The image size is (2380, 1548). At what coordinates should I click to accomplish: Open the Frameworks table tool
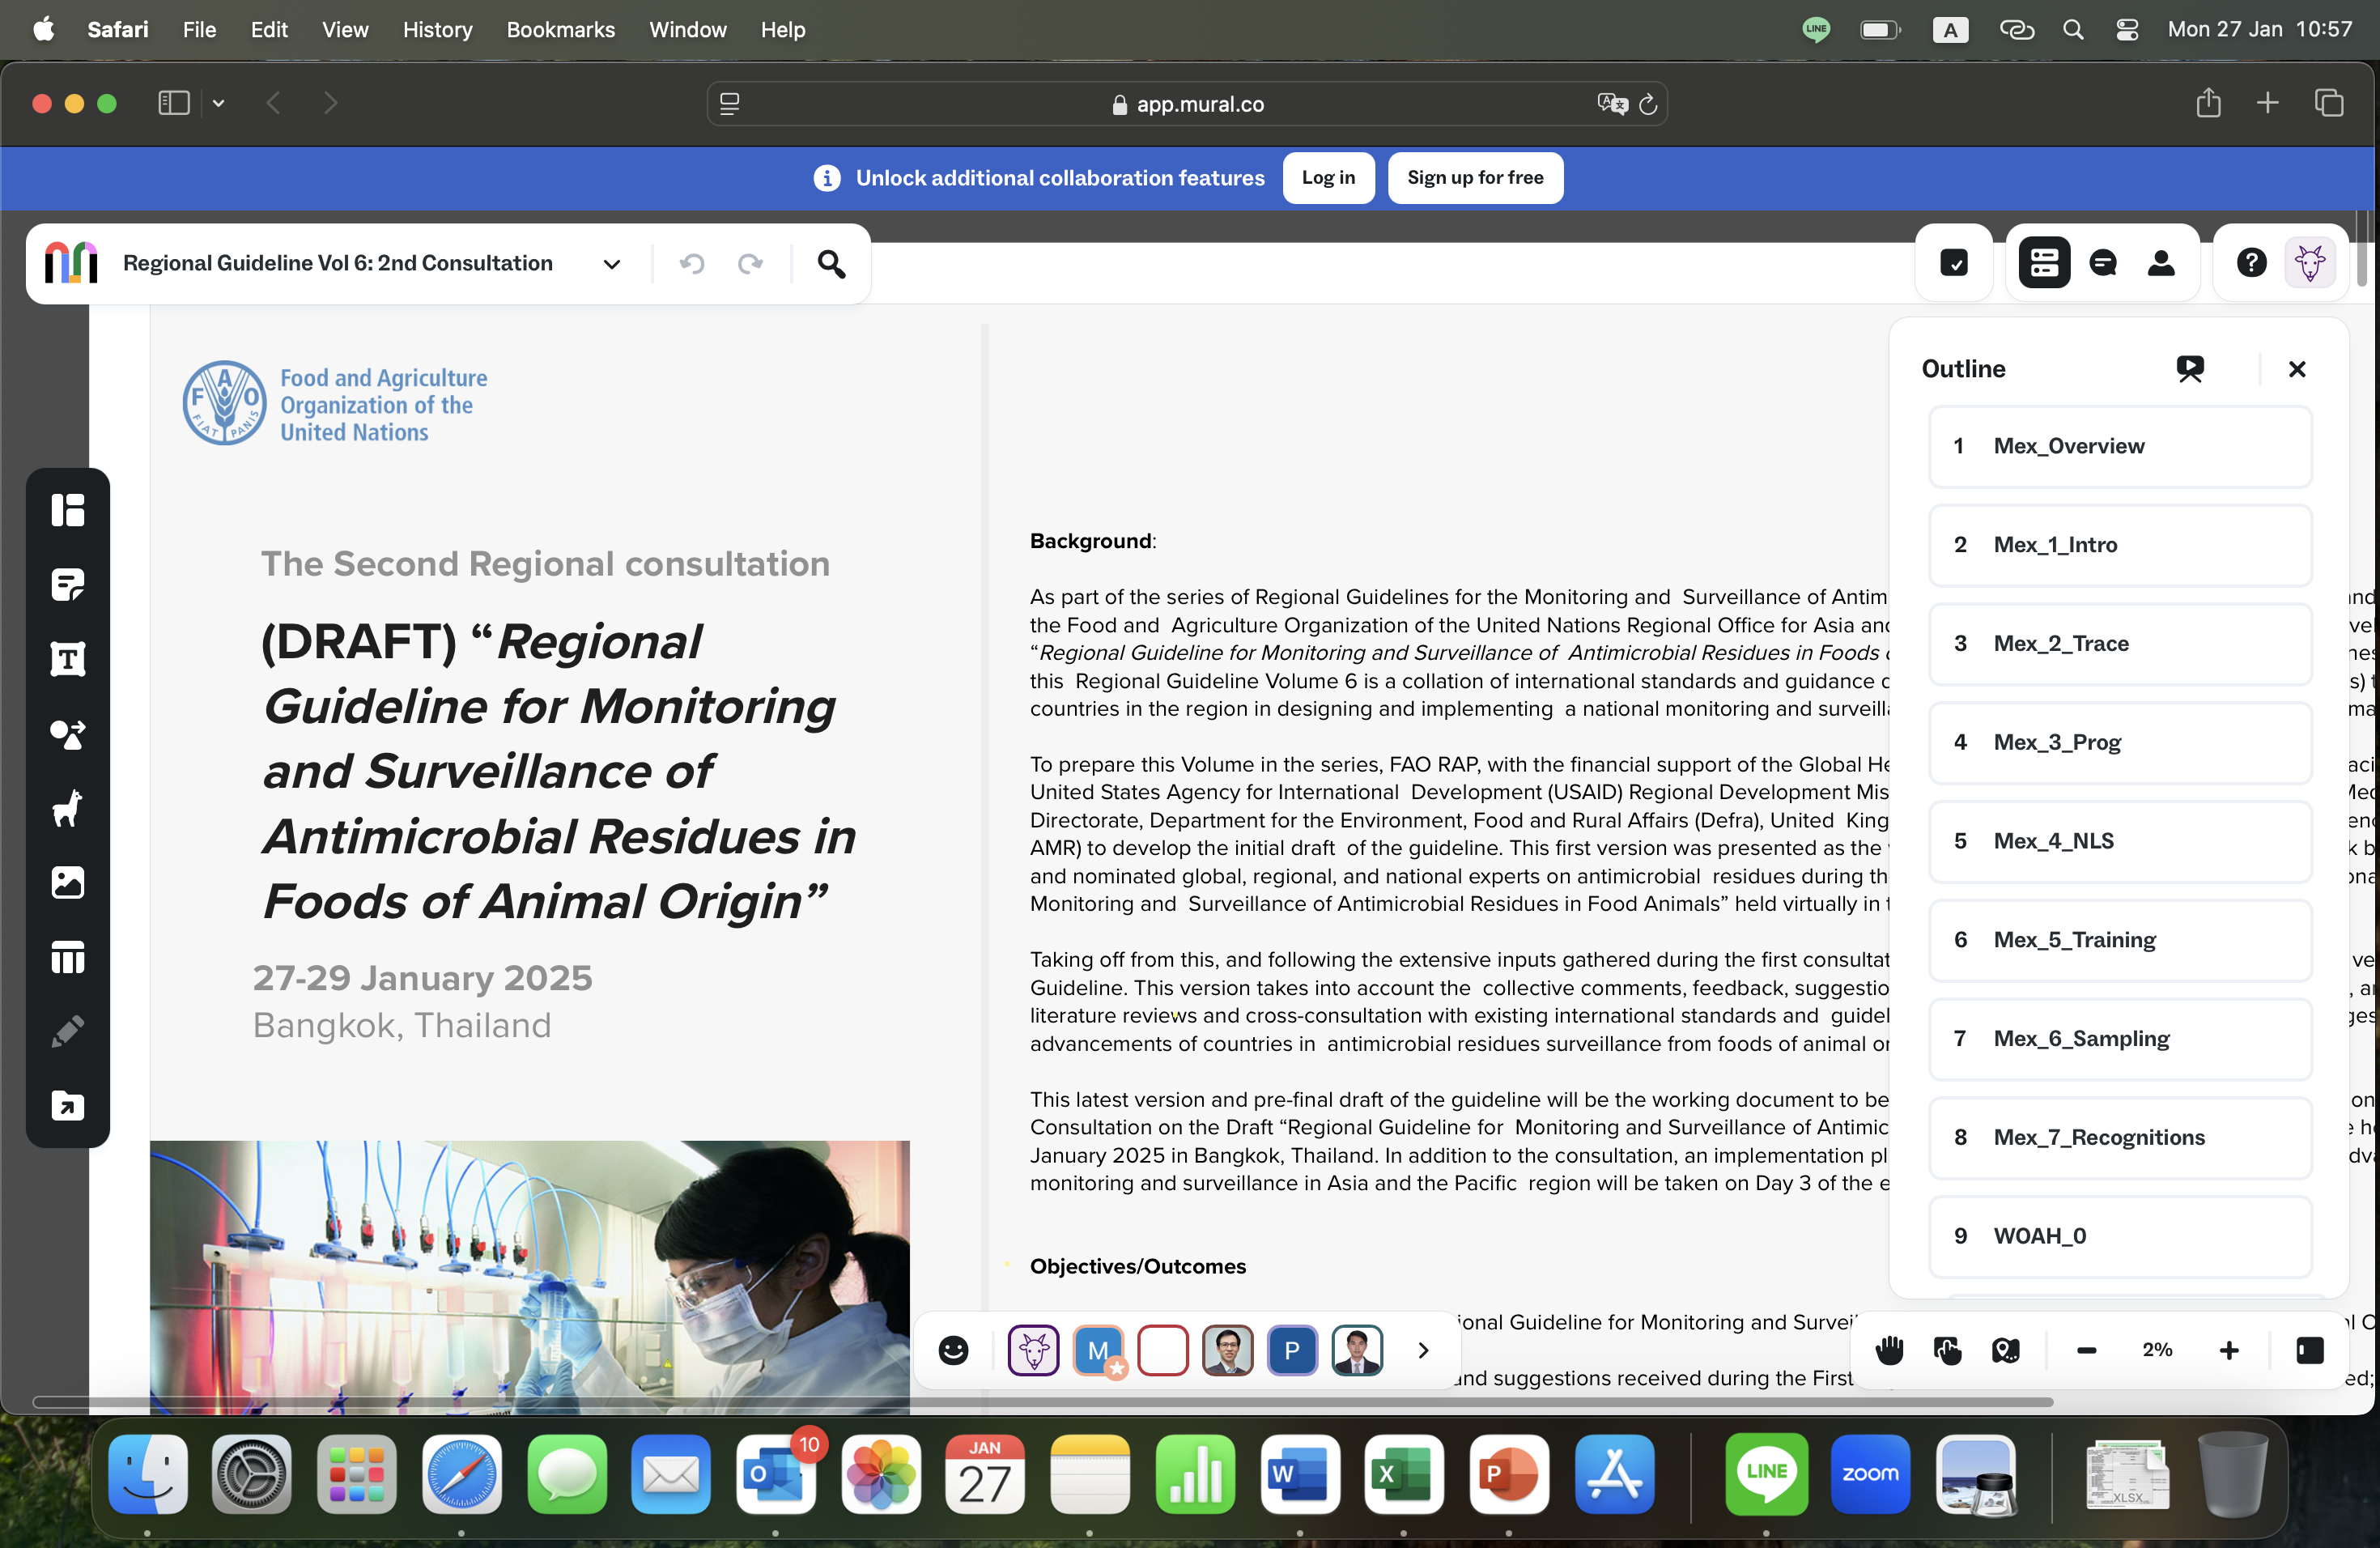pos(67,958)
